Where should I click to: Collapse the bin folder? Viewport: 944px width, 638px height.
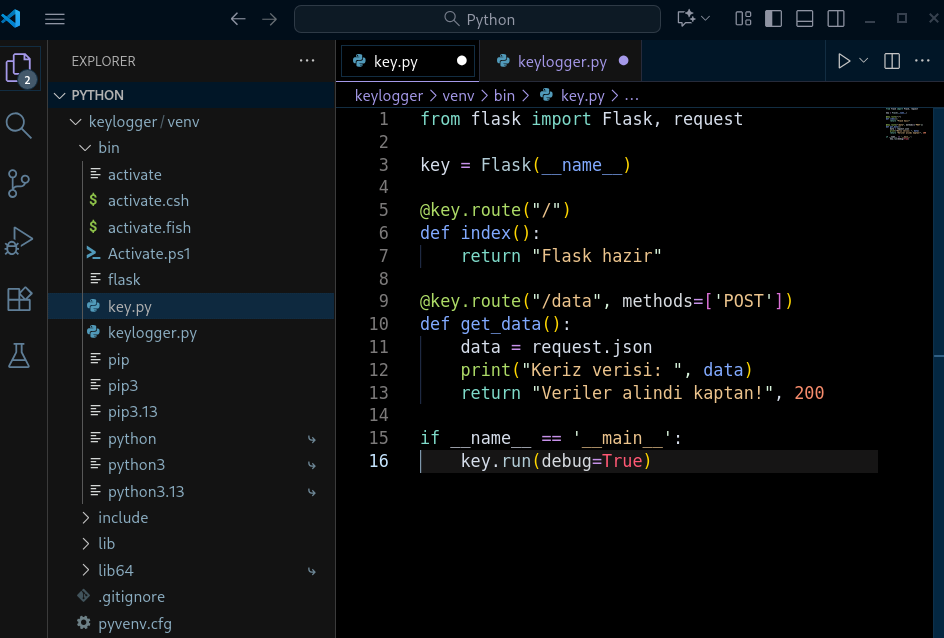point(191,147)
